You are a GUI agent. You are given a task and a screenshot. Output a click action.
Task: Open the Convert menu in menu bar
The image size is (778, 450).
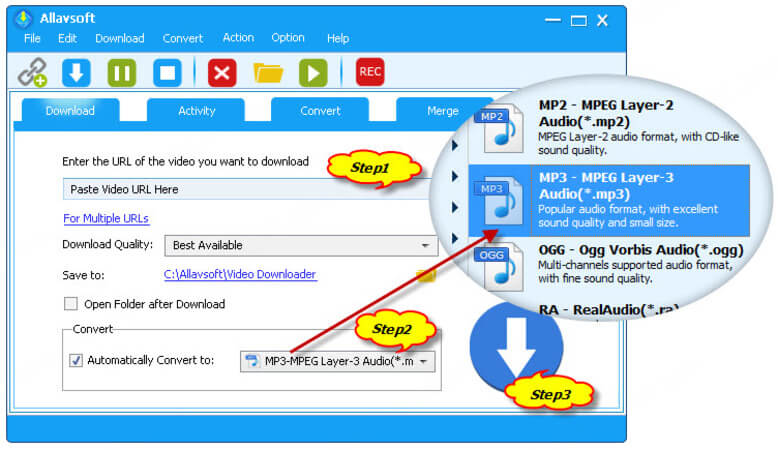coord(183,38)
